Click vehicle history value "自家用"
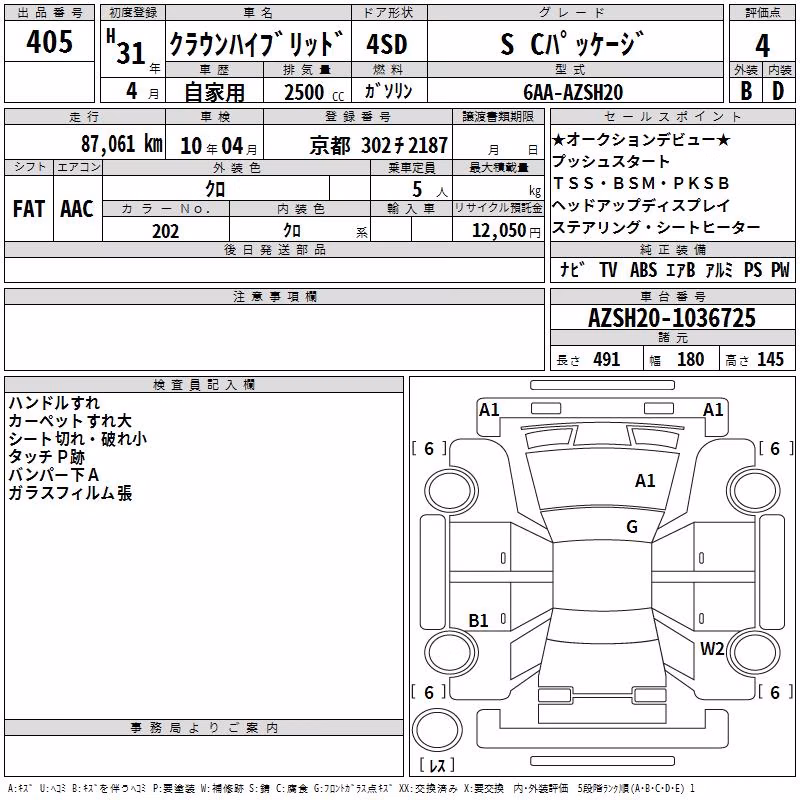 (x=214, y=92)
